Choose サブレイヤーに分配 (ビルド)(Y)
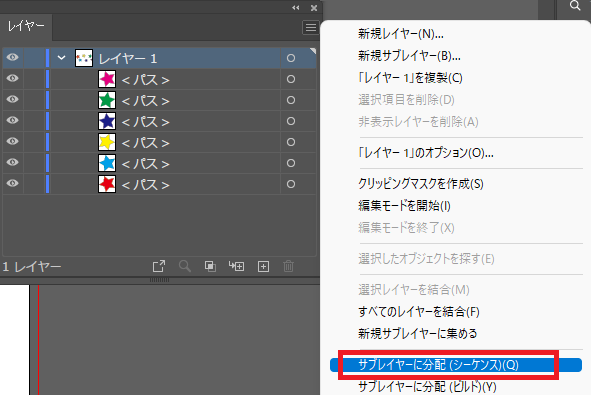 (427, 386)
